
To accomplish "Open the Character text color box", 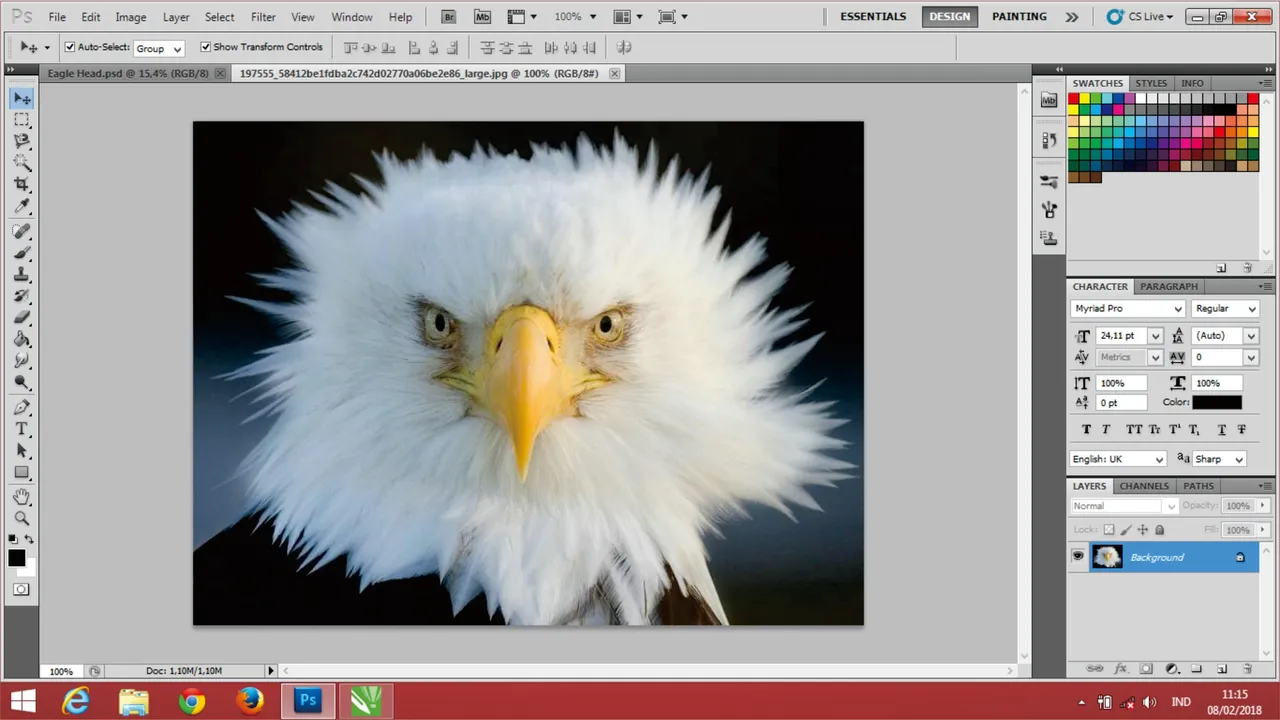I will click(x=1217, y=403).
